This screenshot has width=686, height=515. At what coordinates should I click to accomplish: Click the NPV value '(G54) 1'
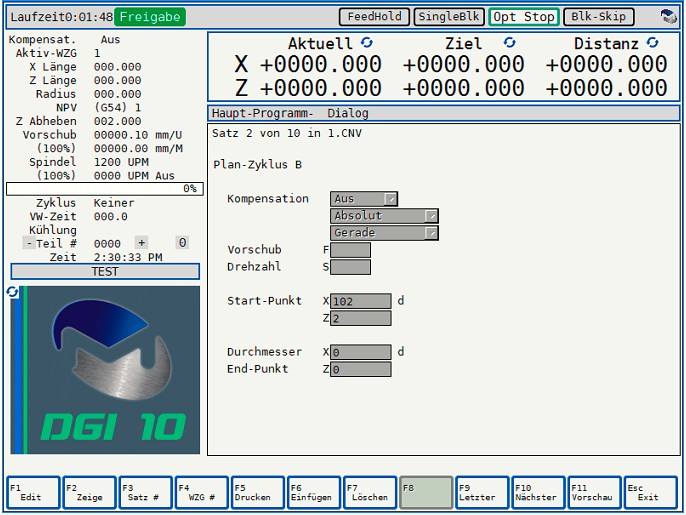(117, 108)
